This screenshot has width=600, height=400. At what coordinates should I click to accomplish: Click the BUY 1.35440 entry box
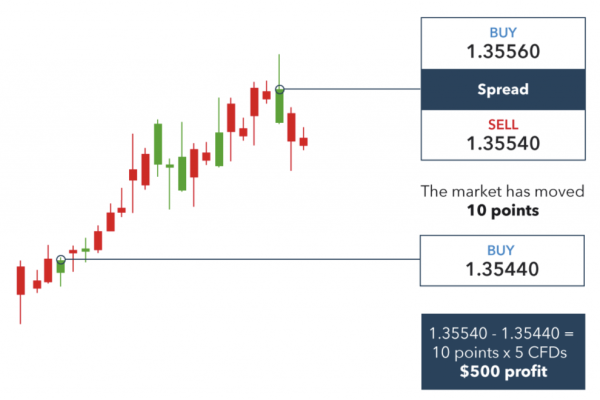(502, 261)
